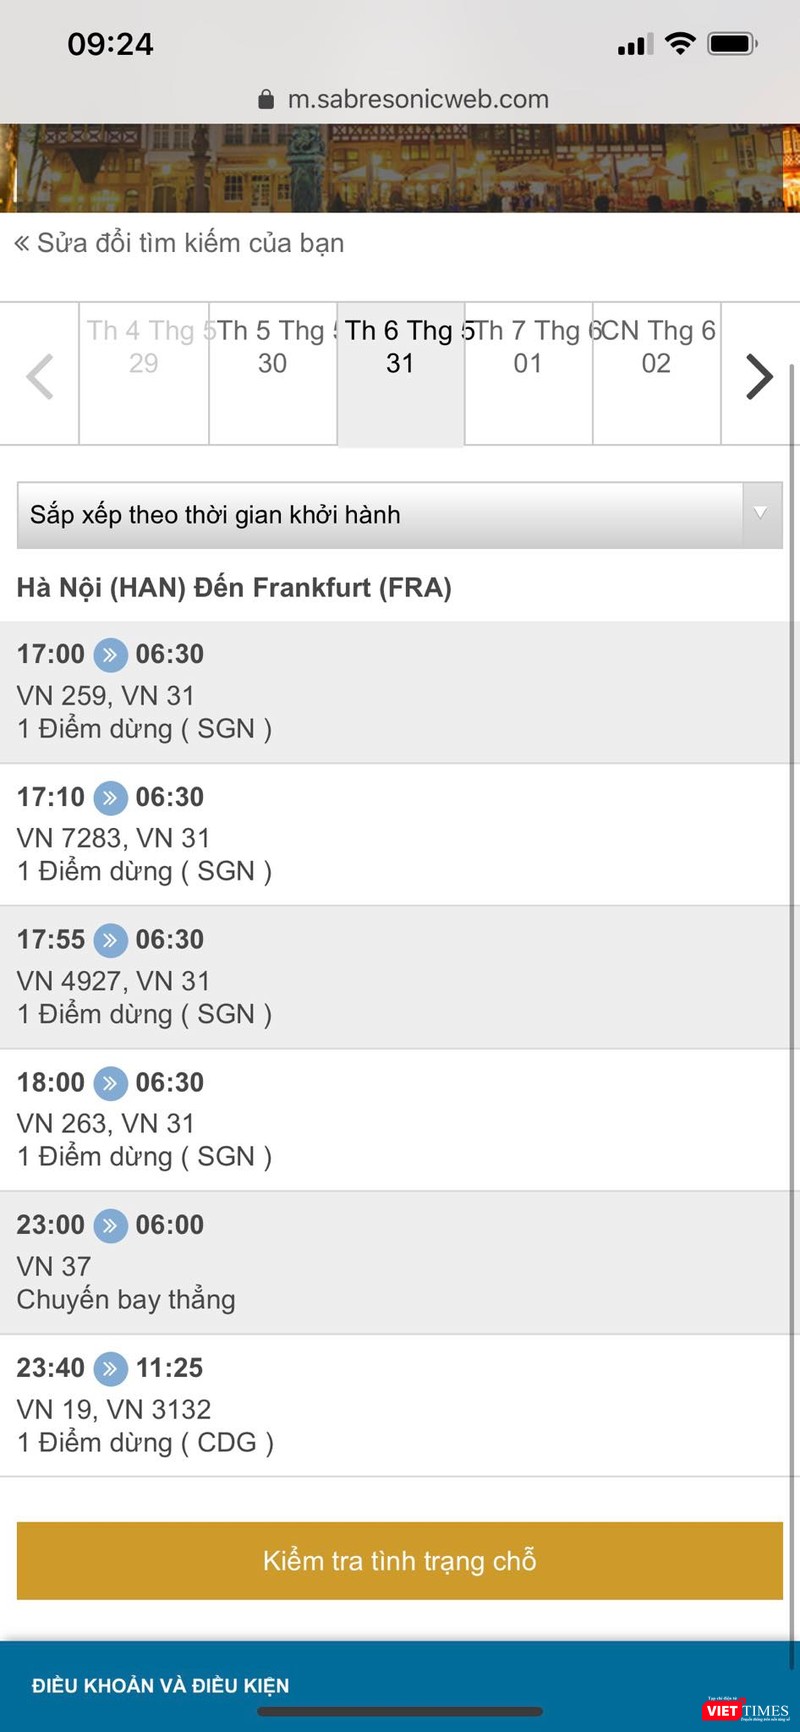Image resolution: width=800 pixels, height=1732 pixels.
Task: Choose flight VN 19, VN 3132 via CDG
Action: [x=399, y=1405]
